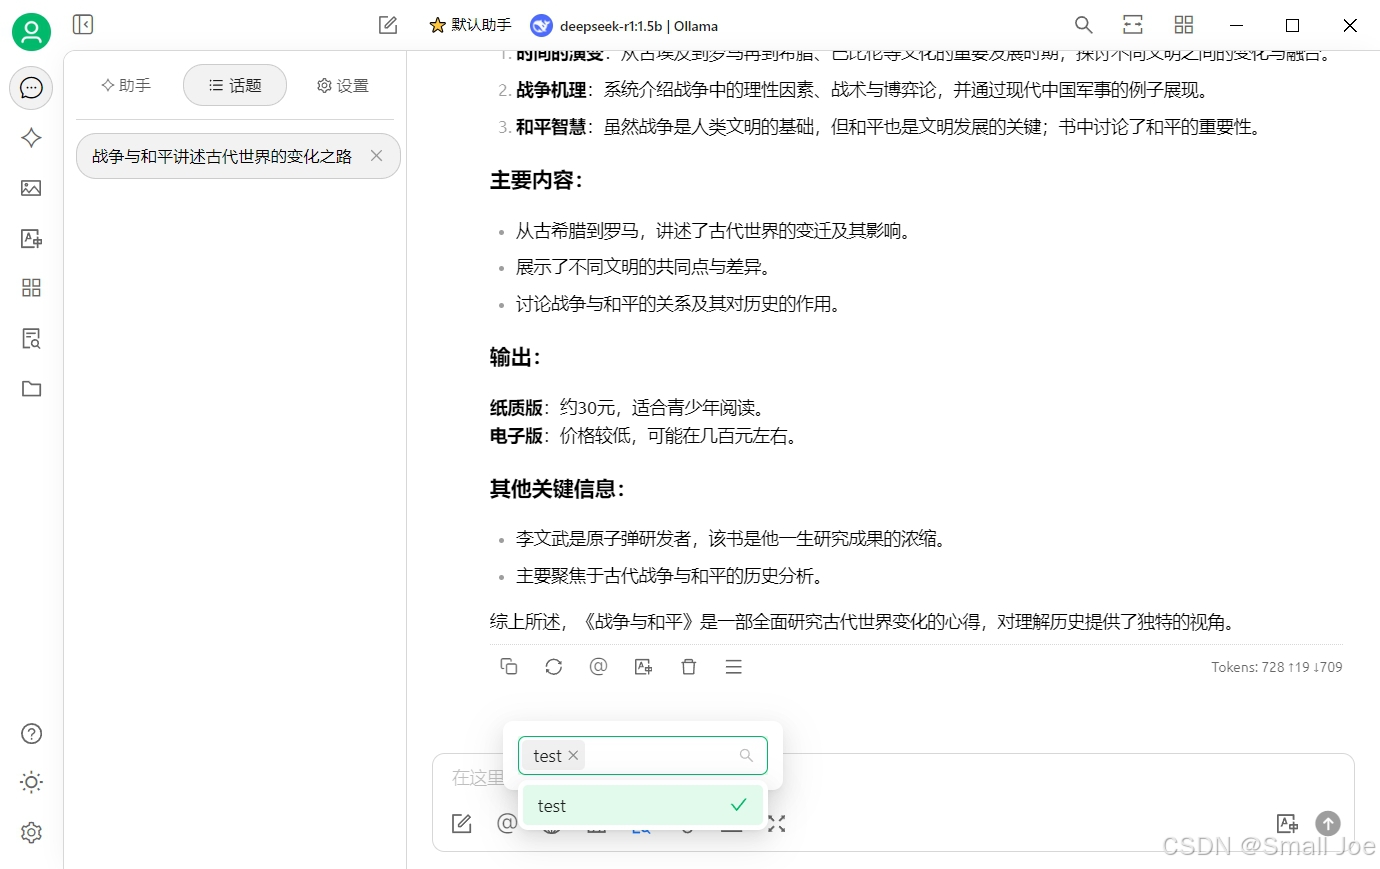Open the message options menu icon
Image resolution: width=1380 pixels, height=869 pixels.
[x=733, y=666]
